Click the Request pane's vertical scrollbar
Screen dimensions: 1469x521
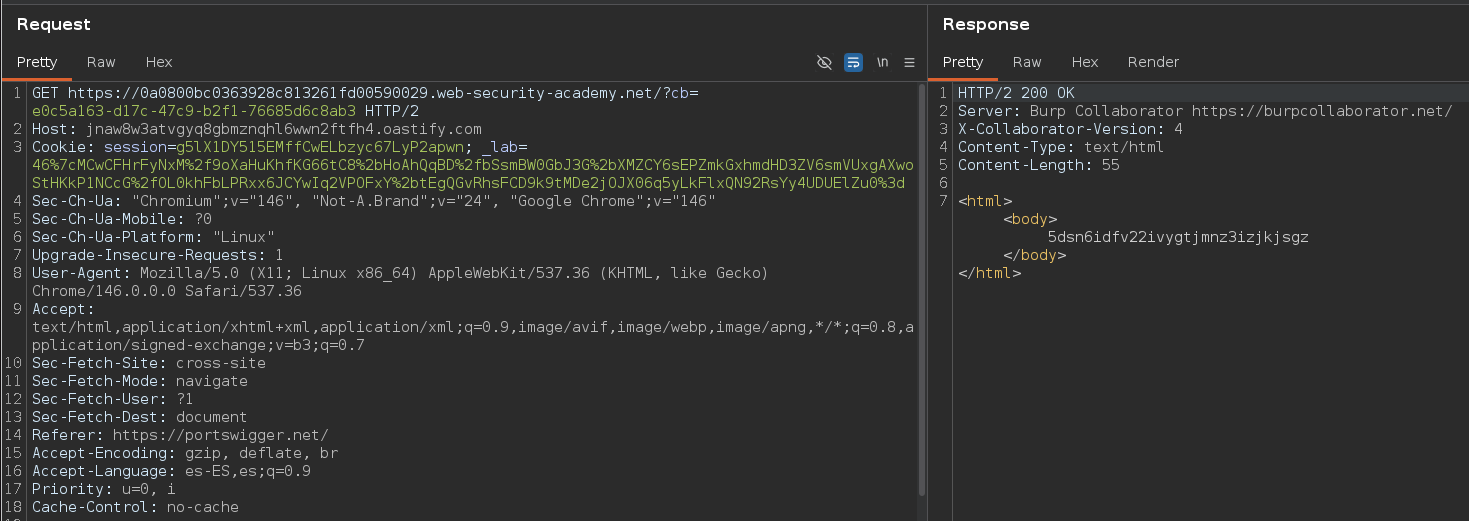point(921,290)
